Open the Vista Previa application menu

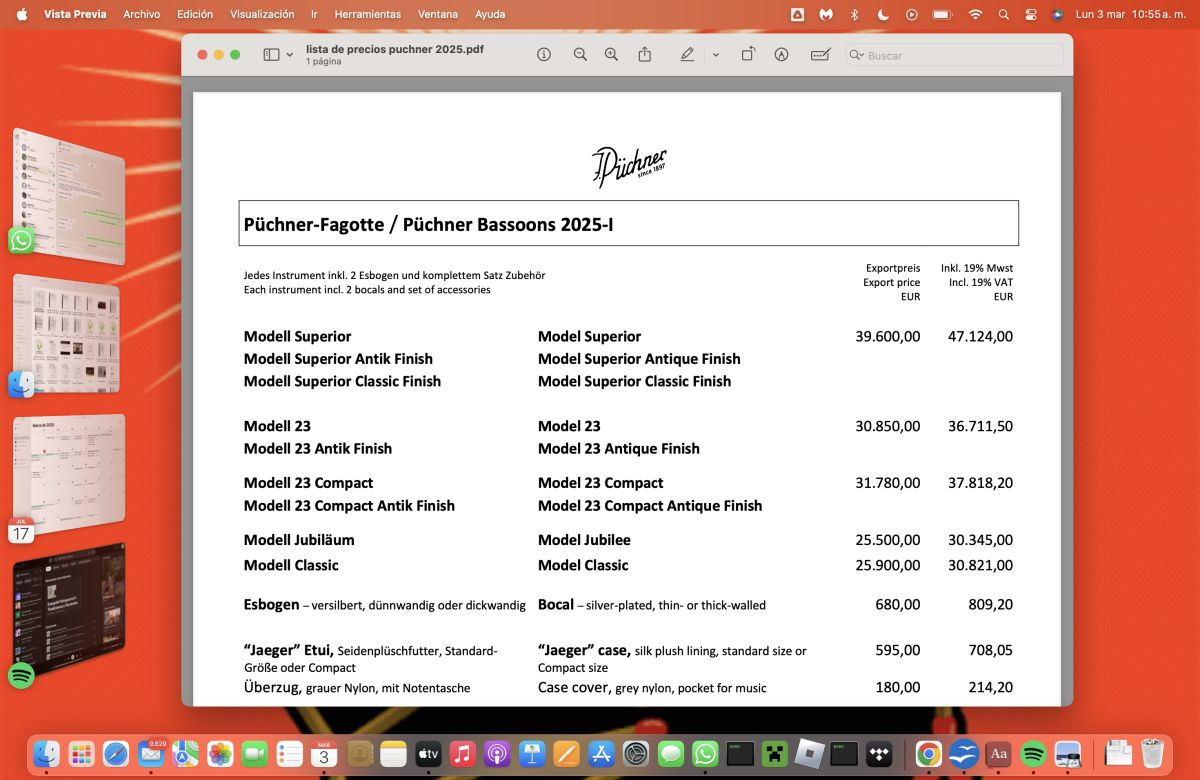(75, 14)
